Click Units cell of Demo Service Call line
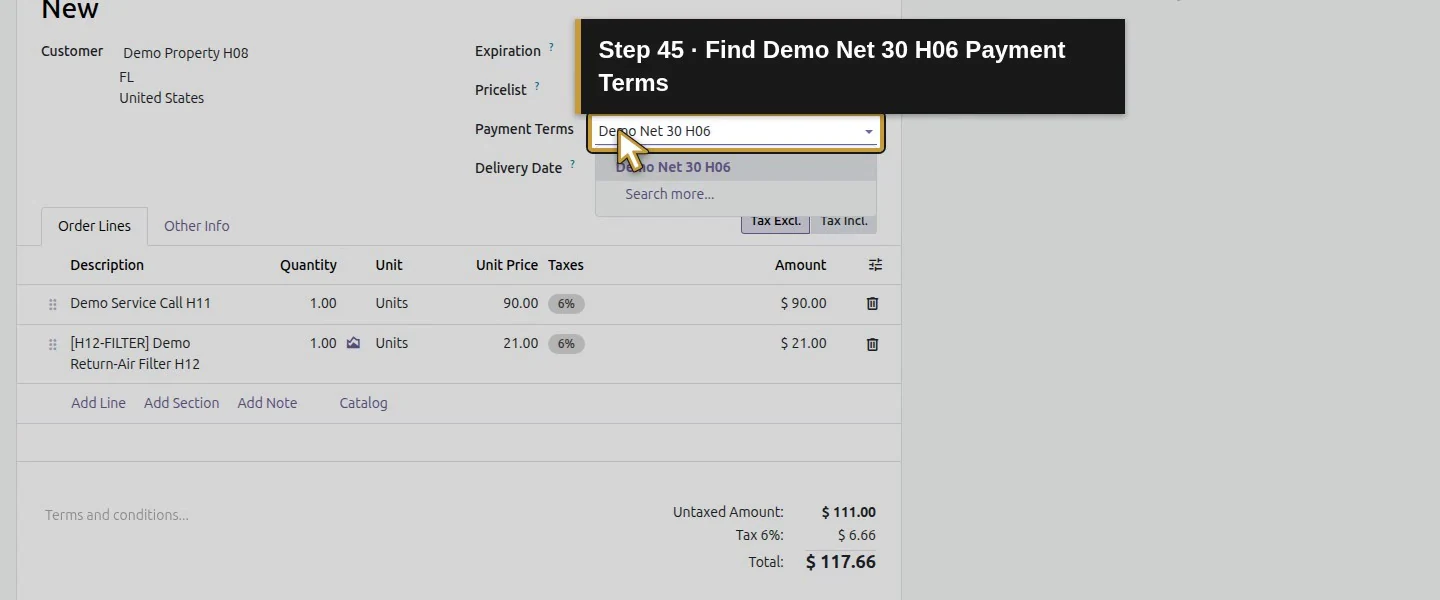Image resolution: width=1440 pixels, height=600 pixels. pyautogui.click(x=392, y=303)
